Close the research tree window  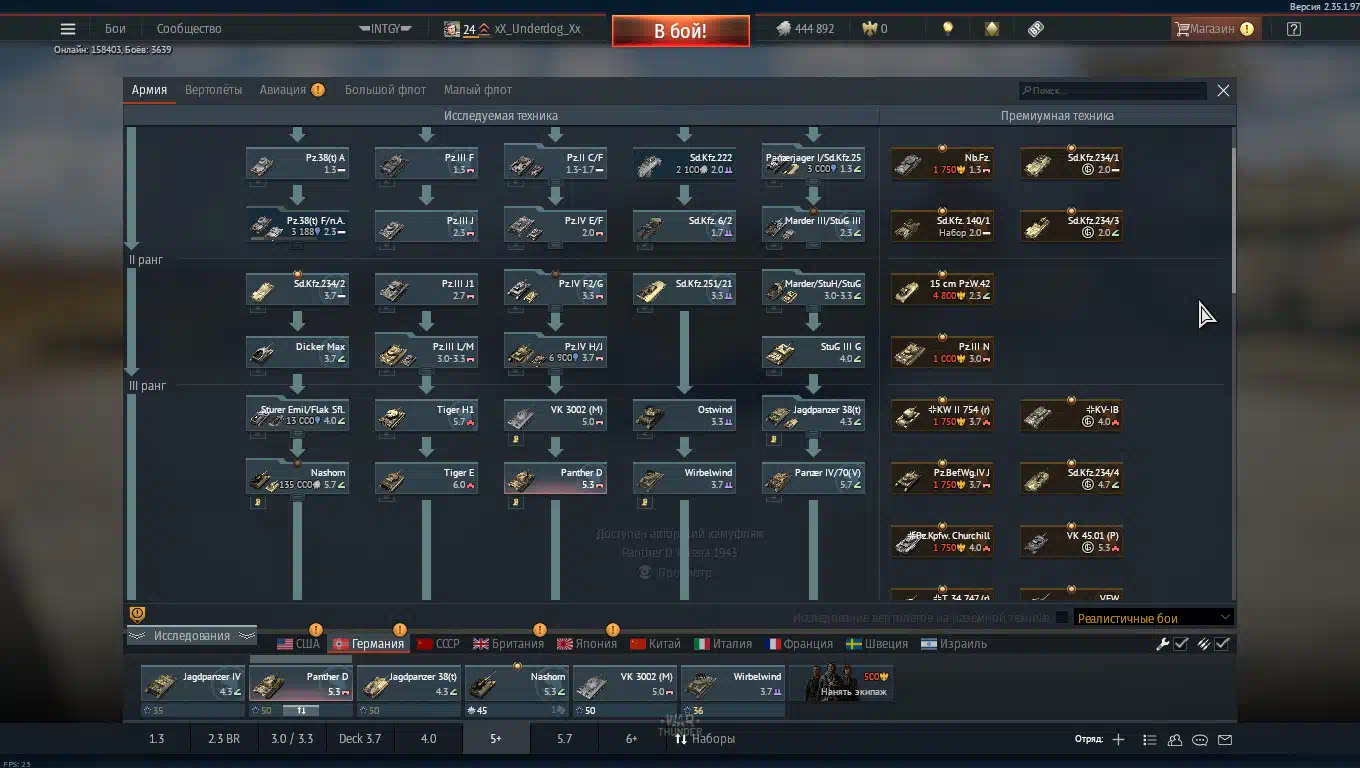(x=1223, y=90)
